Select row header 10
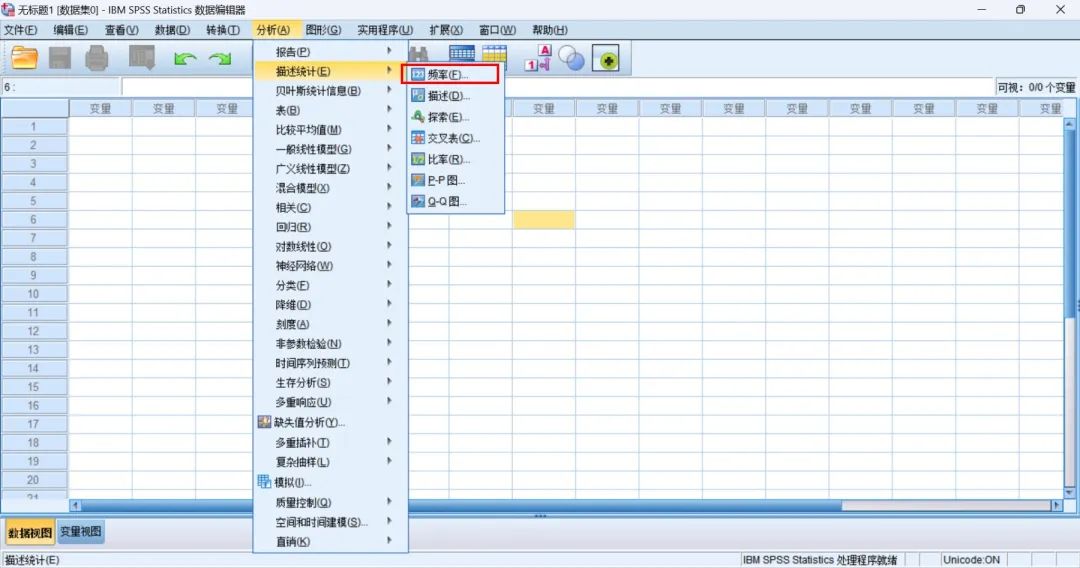1080x568 pixels. (34, 294)
